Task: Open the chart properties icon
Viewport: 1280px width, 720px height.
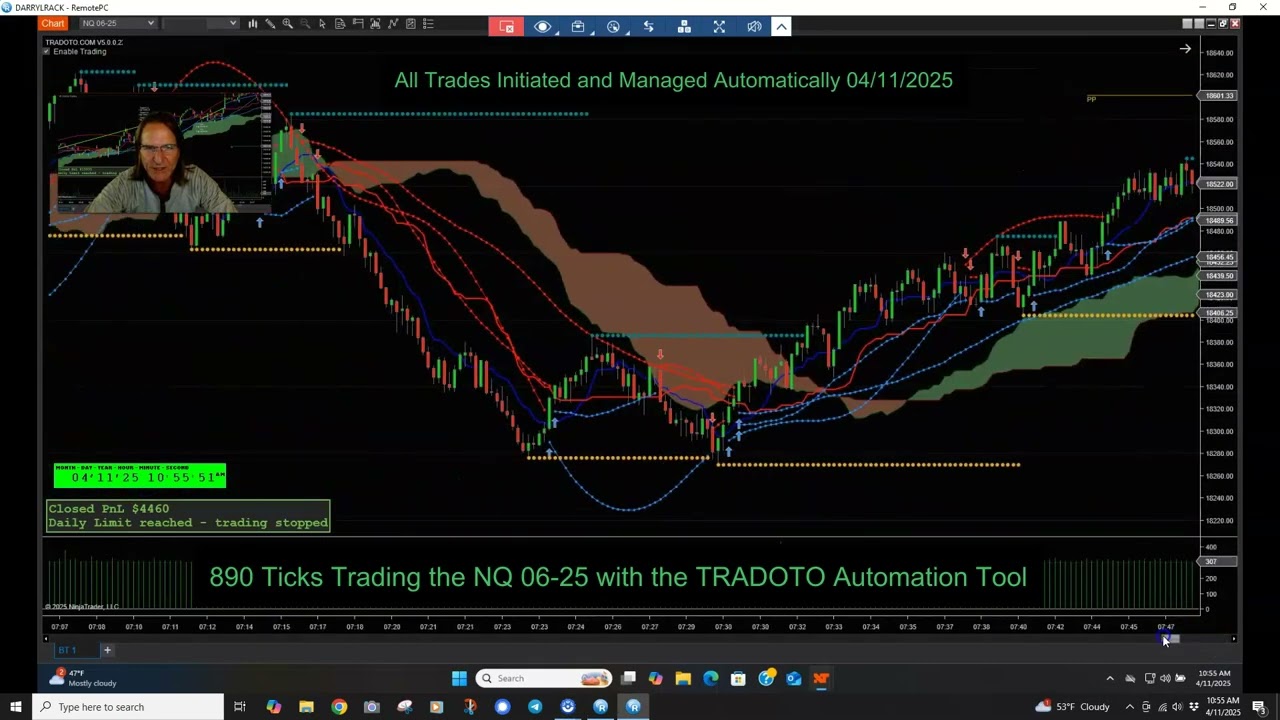Action: click(x=410, y=23)
